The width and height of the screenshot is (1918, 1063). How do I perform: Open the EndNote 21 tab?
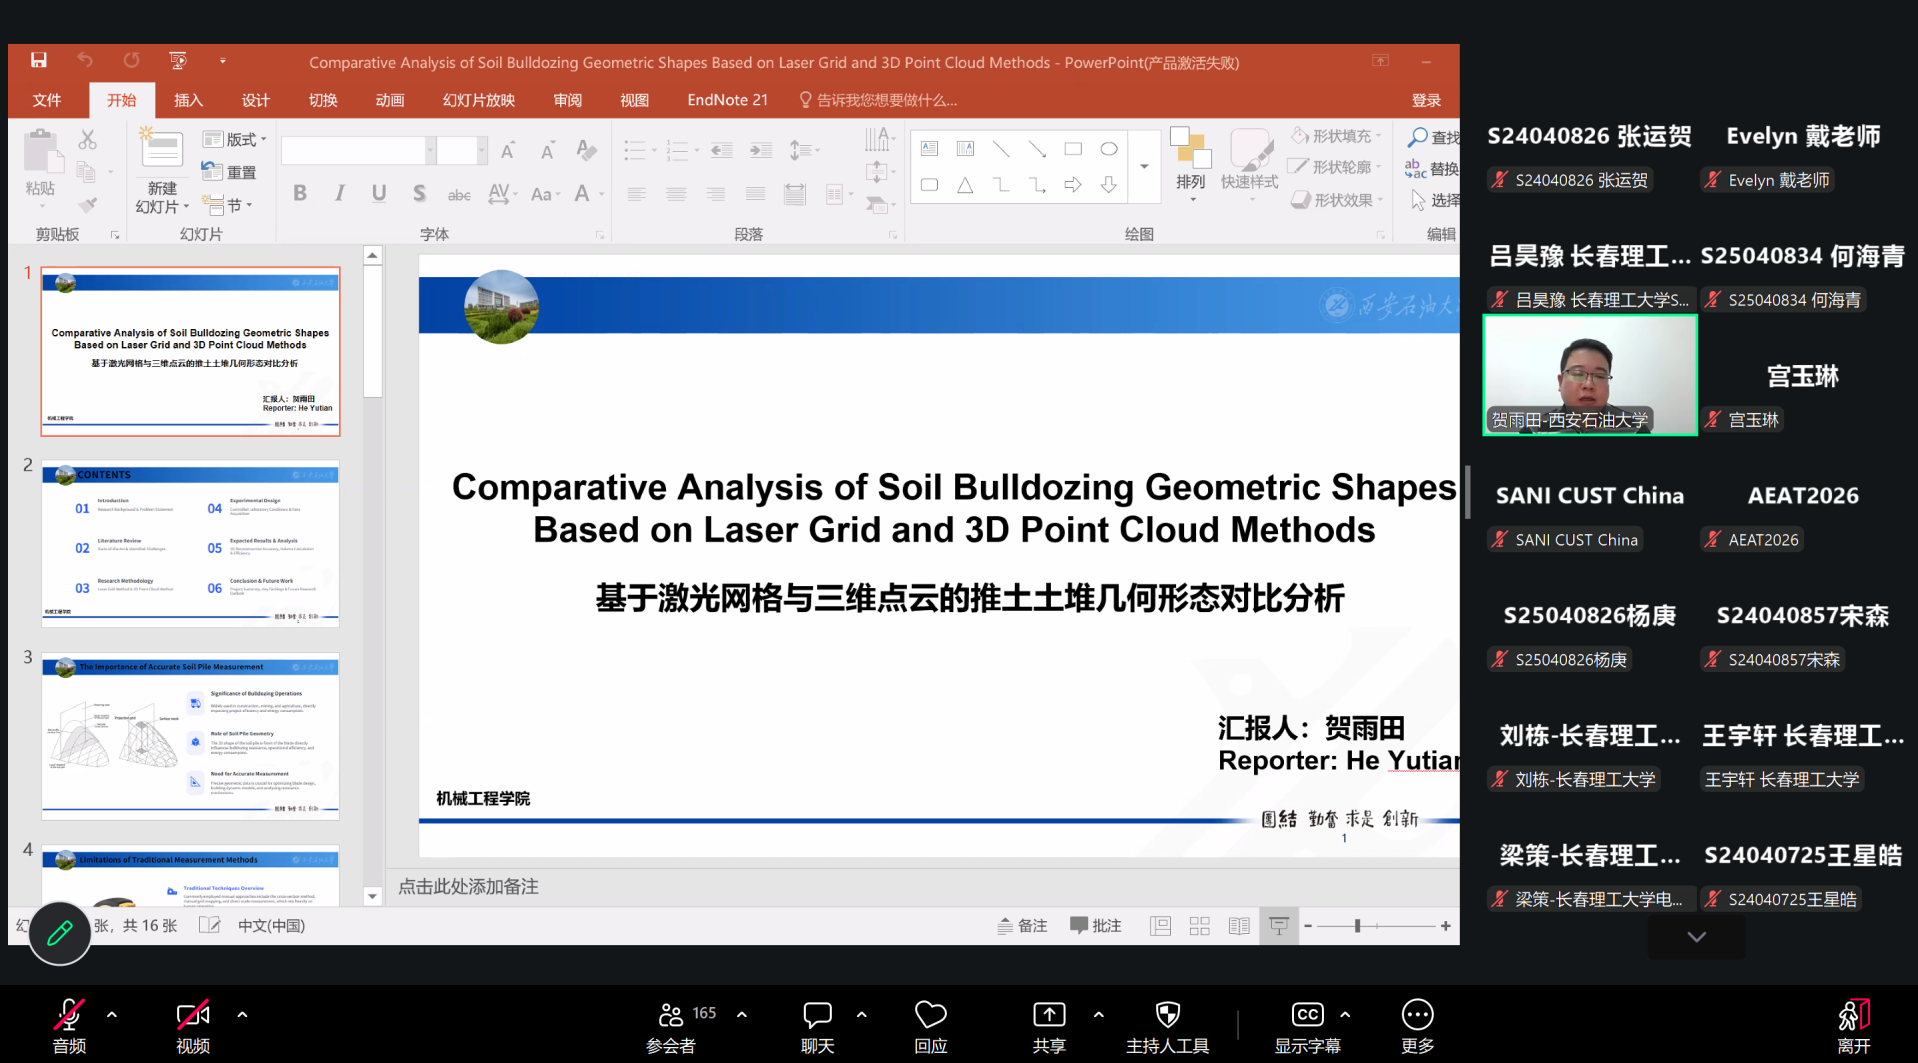727,100
